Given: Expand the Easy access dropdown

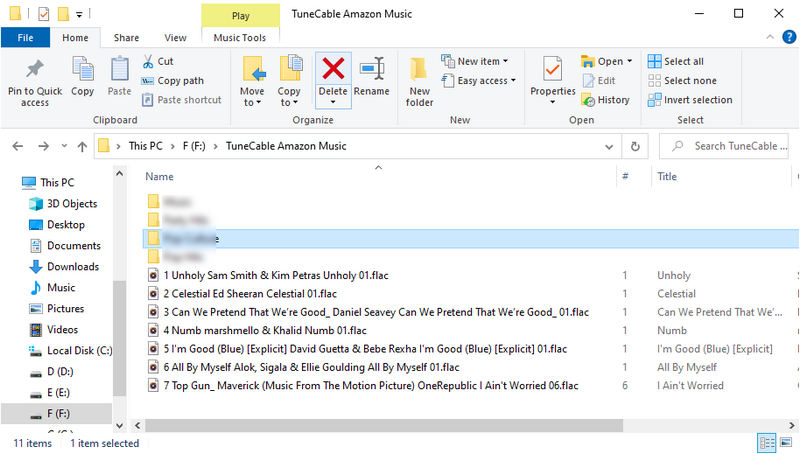Looking at the screenshot, I should click(x=513, y=81).
